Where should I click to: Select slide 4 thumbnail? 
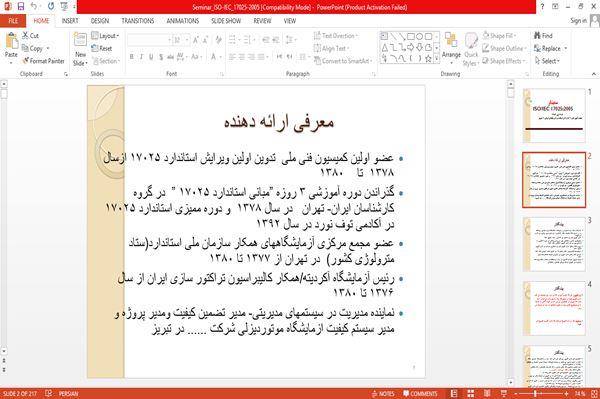pos(554,308)
